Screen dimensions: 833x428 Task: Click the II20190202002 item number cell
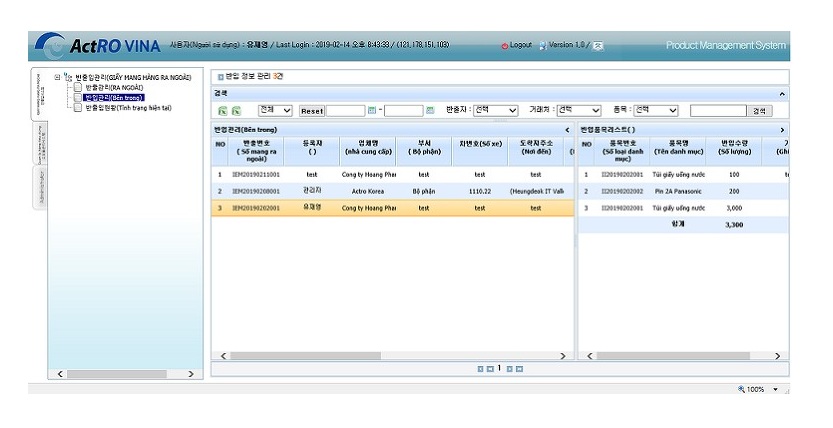[x=622, y=191]
